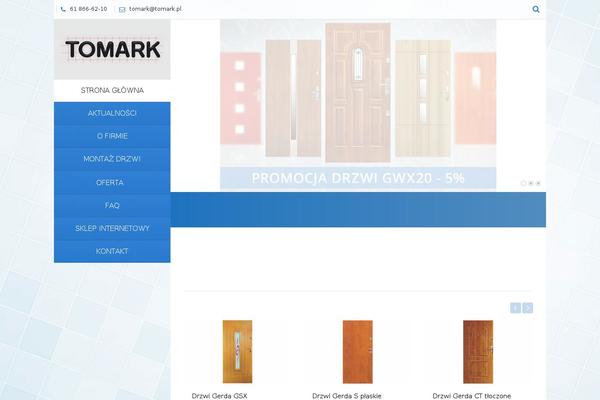Image resolution: width=600 pixels, height=400 pixels.
Task: Visit the Sklep Internetowy link
Action: pyautogui.click(x=112, y=228)
